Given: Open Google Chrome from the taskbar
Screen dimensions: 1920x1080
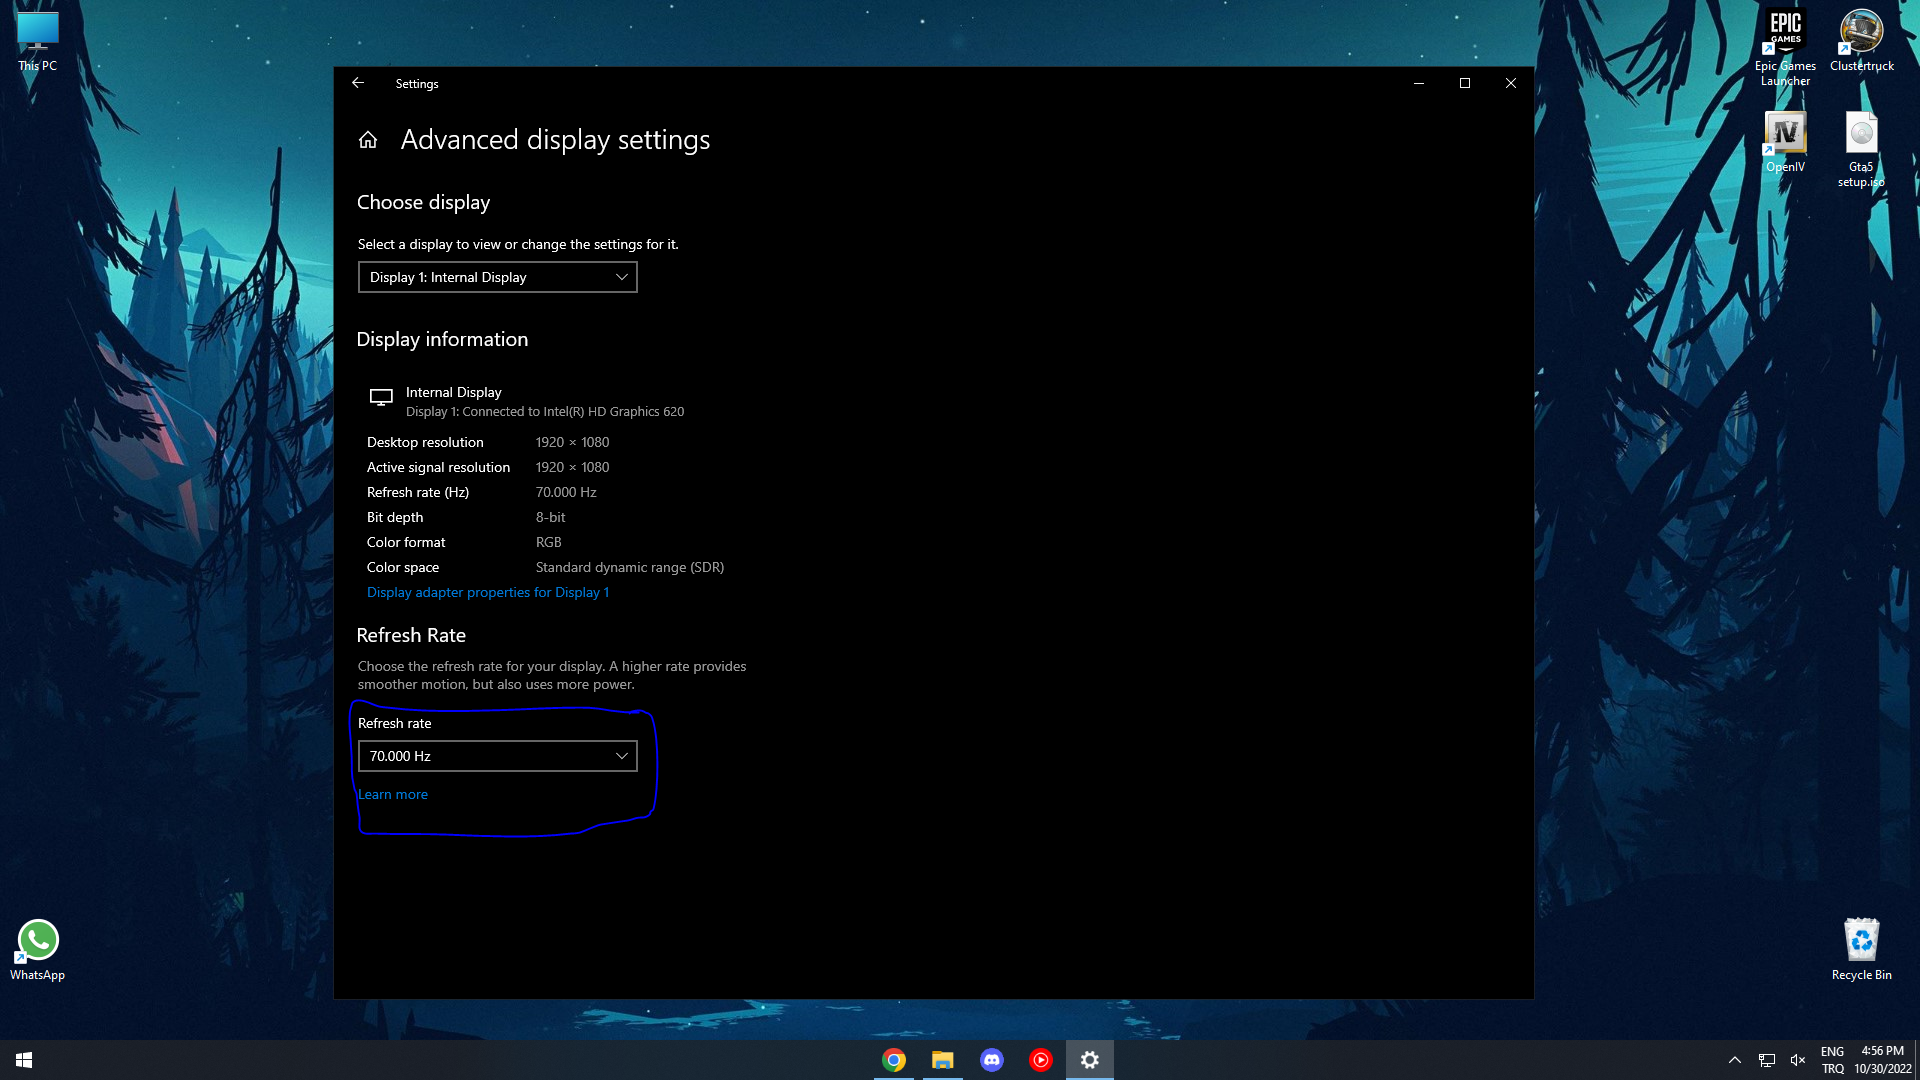Looking at the screenshot, I should (894, 1060).
